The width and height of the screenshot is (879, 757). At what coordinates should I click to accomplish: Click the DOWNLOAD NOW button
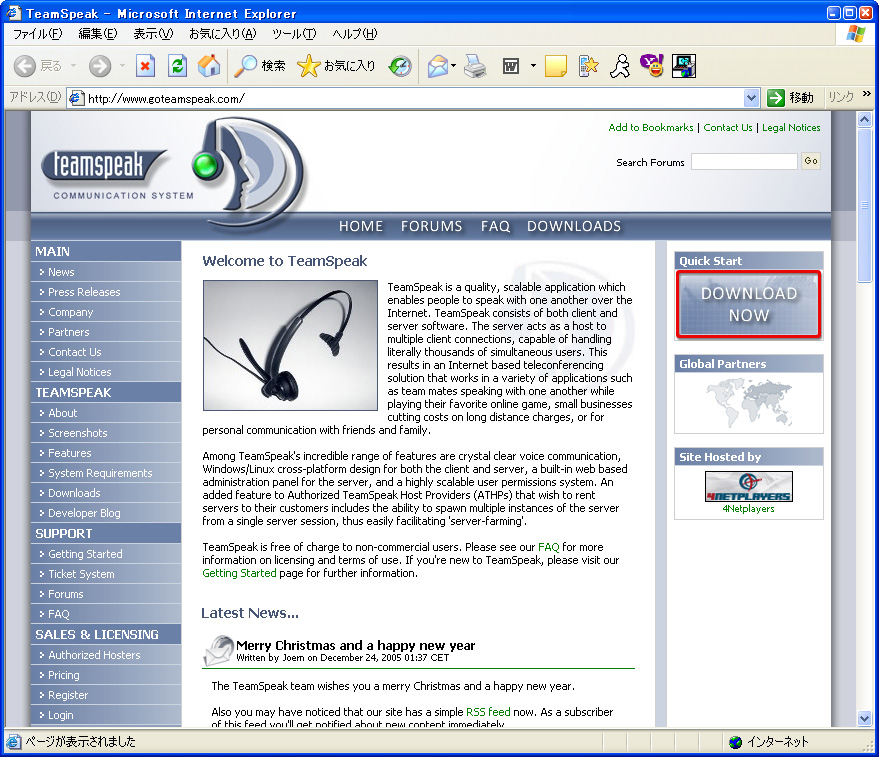coord(749,304)
